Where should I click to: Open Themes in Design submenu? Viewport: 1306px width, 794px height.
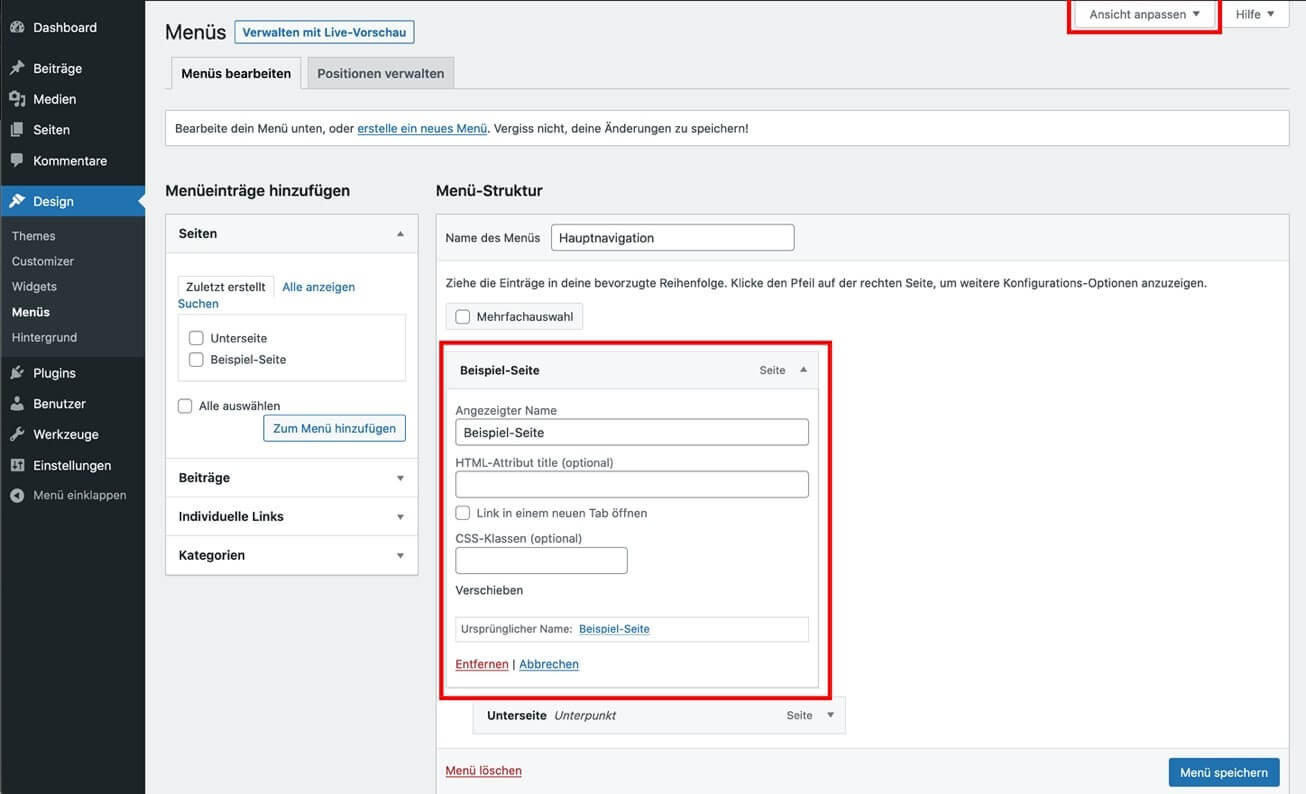click(34, 236)
